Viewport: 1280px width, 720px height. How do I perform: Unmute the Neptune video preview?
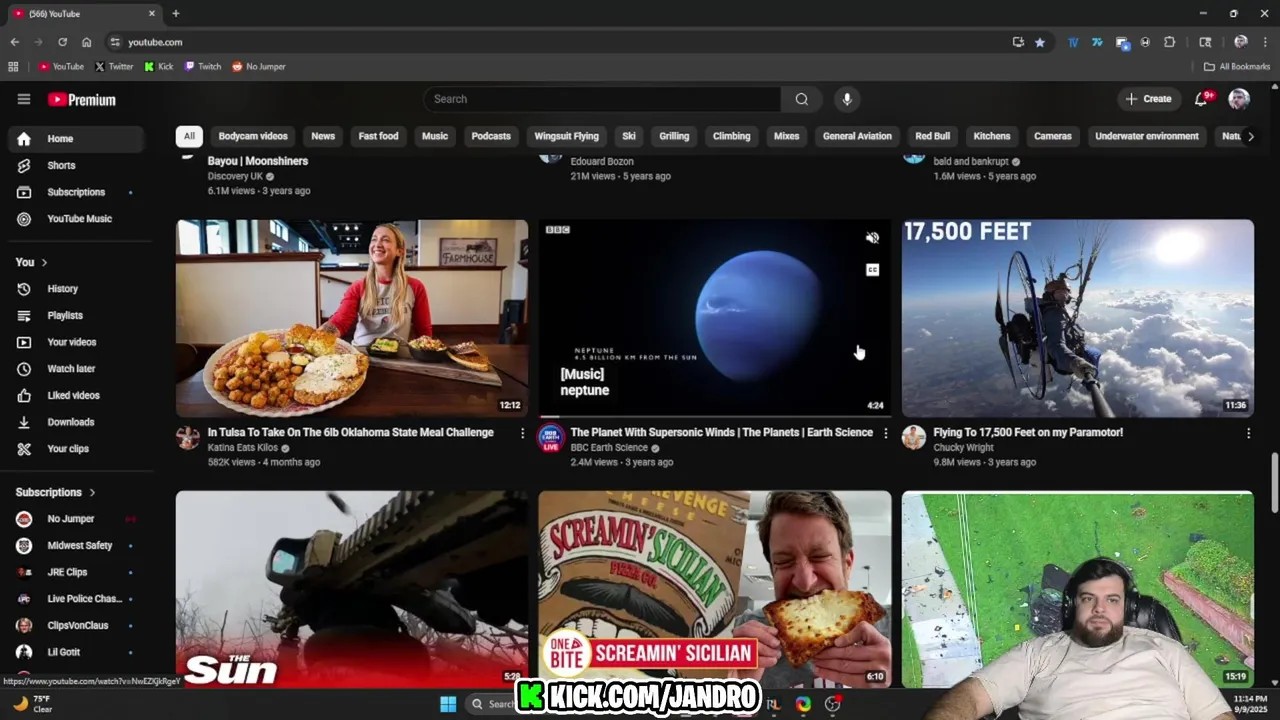[872, 238]
